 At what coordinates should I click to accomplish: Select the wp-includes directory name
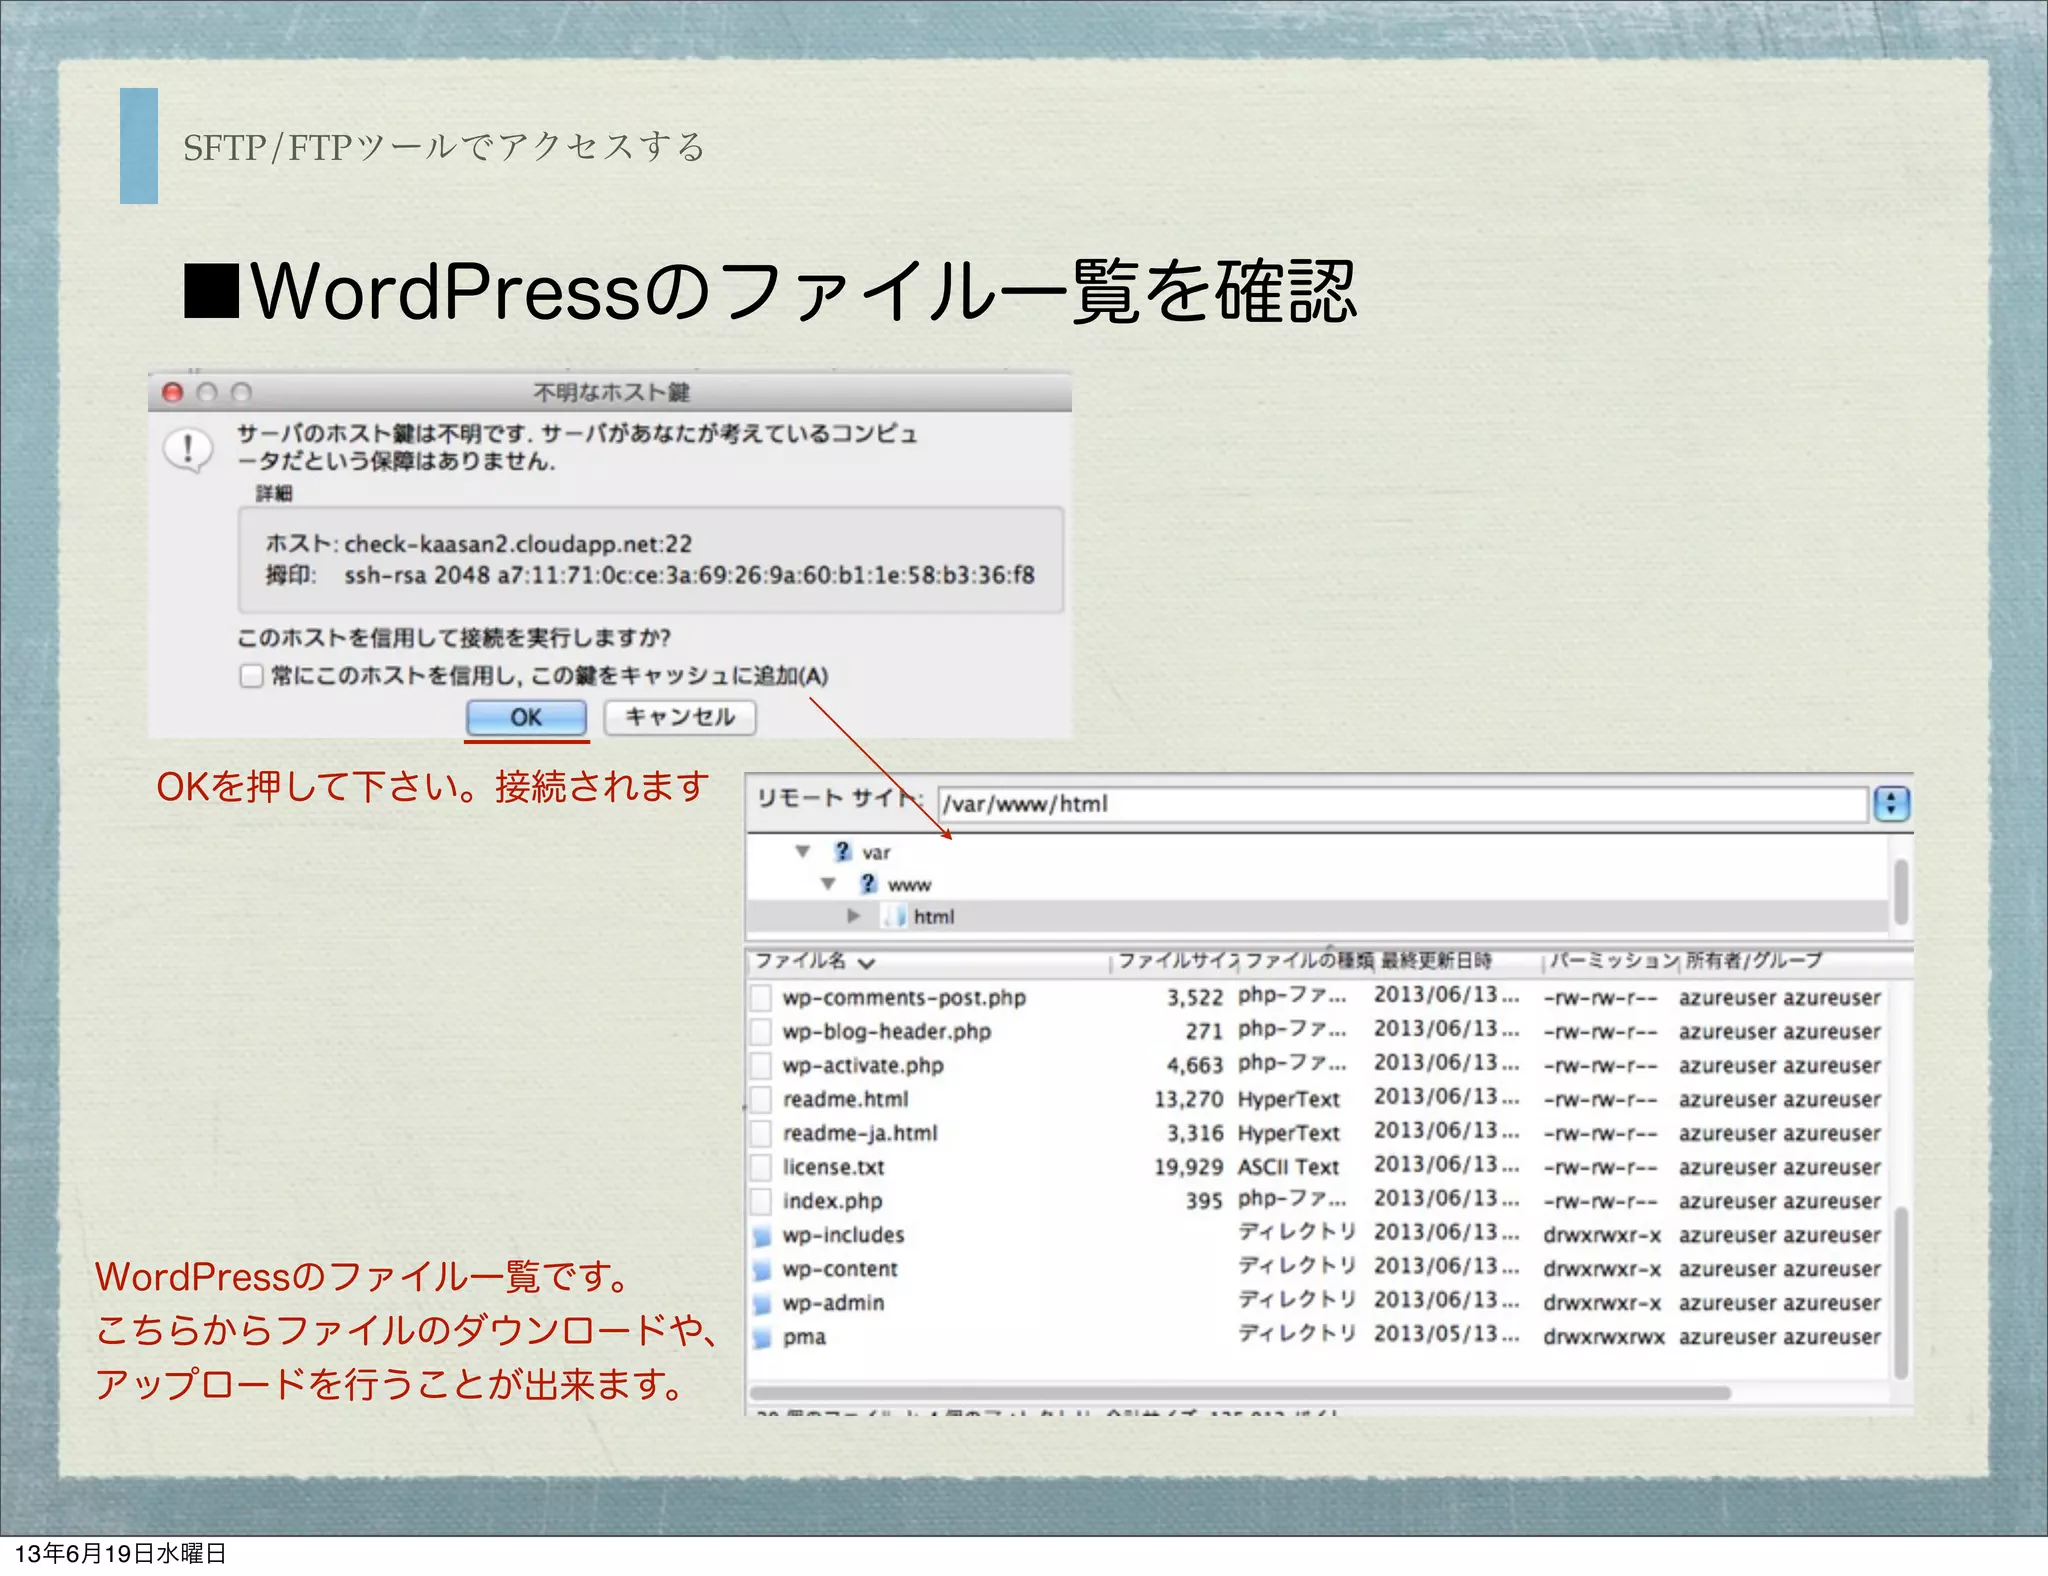click(x=843, y=1235)
